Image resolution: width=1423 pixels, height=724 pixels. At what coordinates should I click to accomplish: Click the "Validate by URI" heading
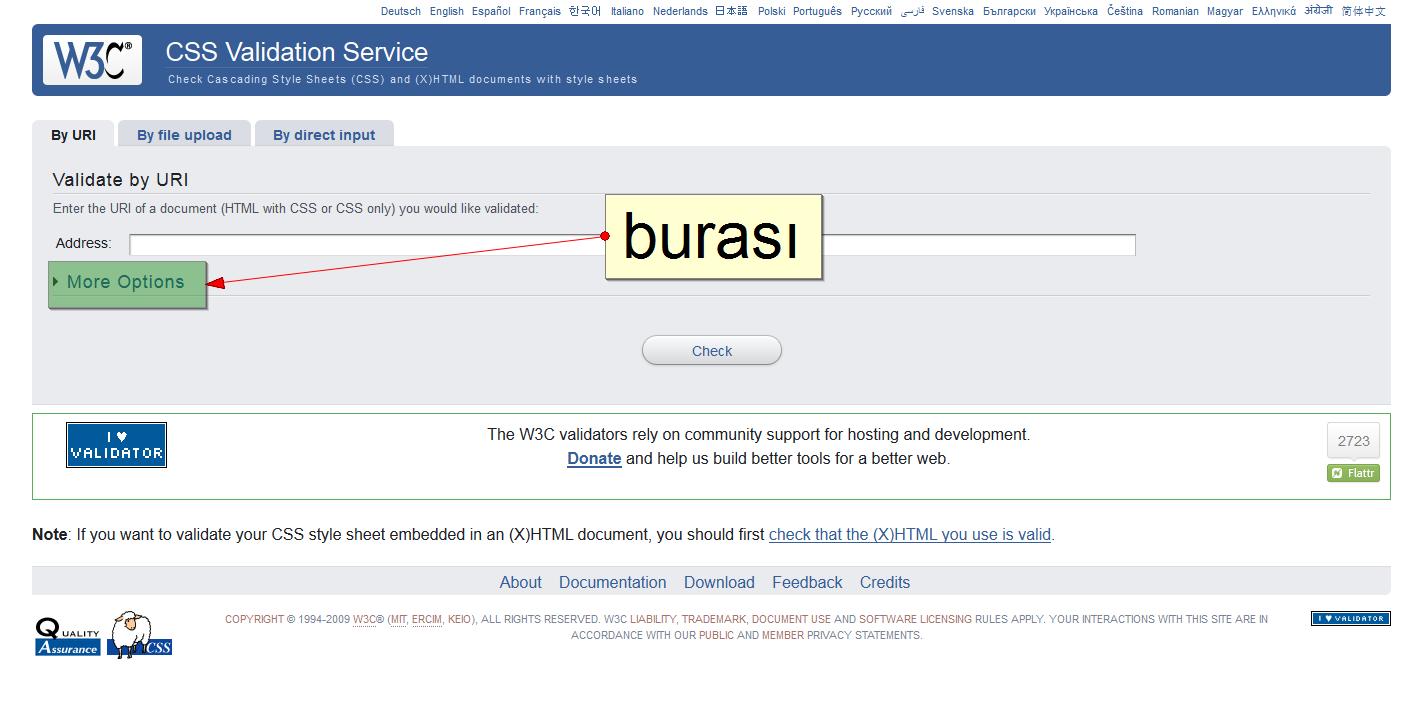pyautogui.click(x=120, y=180)
